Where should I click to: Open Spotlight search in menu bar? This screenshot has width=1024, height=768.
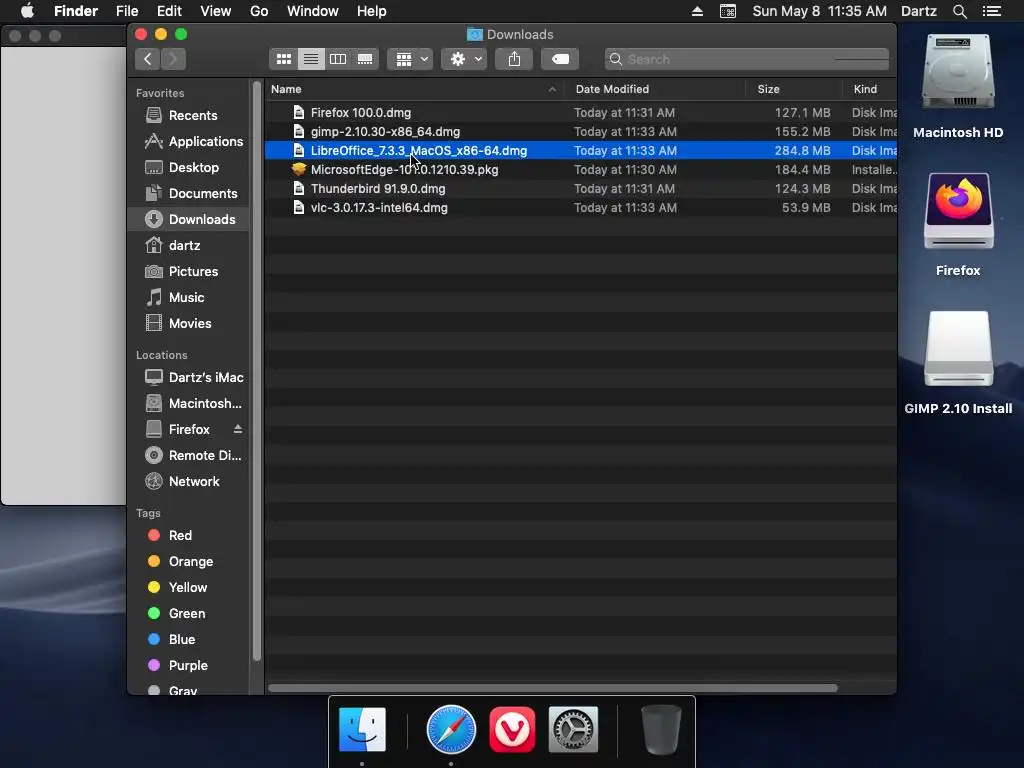pos(959,11)
